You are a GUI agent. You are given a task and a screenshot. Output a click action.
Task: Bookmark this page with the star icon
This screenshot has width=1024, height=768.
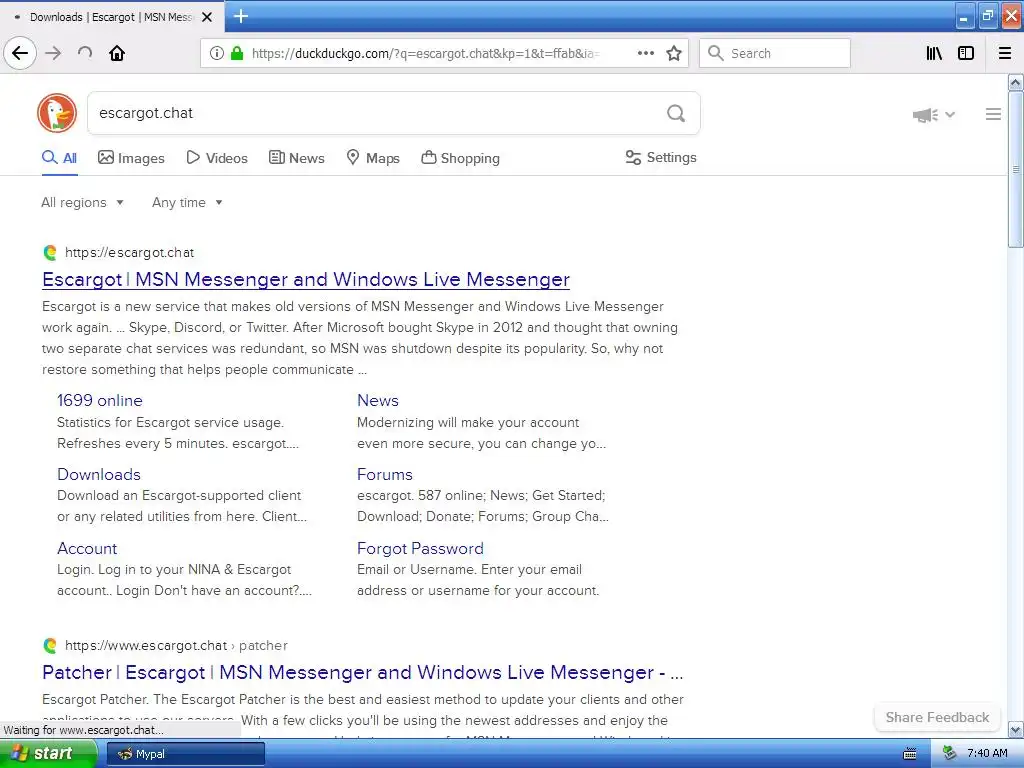674,53
